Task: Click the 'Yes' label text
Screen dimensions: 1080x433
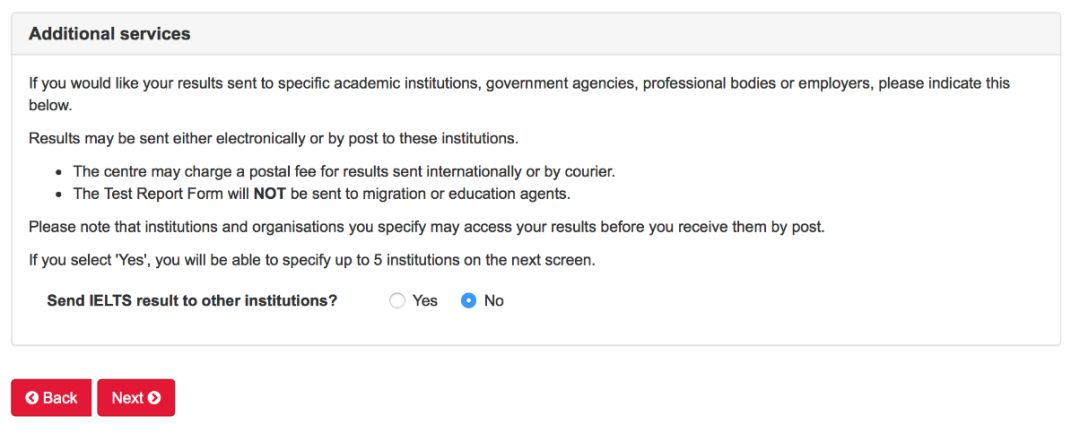Action: tap(425, 301)
